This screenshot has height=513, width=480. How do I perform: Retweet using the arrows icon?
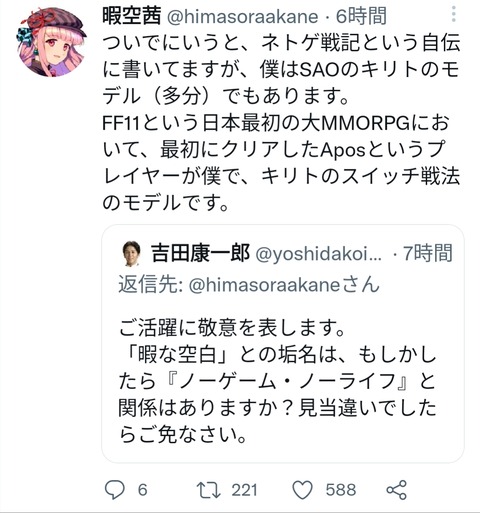click(208, 490)
